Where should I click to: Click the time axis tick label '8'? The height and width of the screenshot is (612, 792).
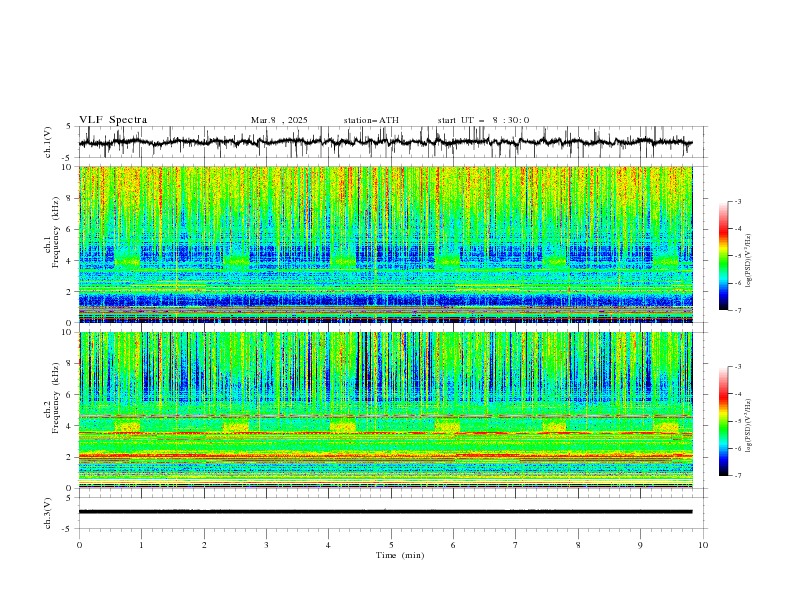[x=578, y=545]
